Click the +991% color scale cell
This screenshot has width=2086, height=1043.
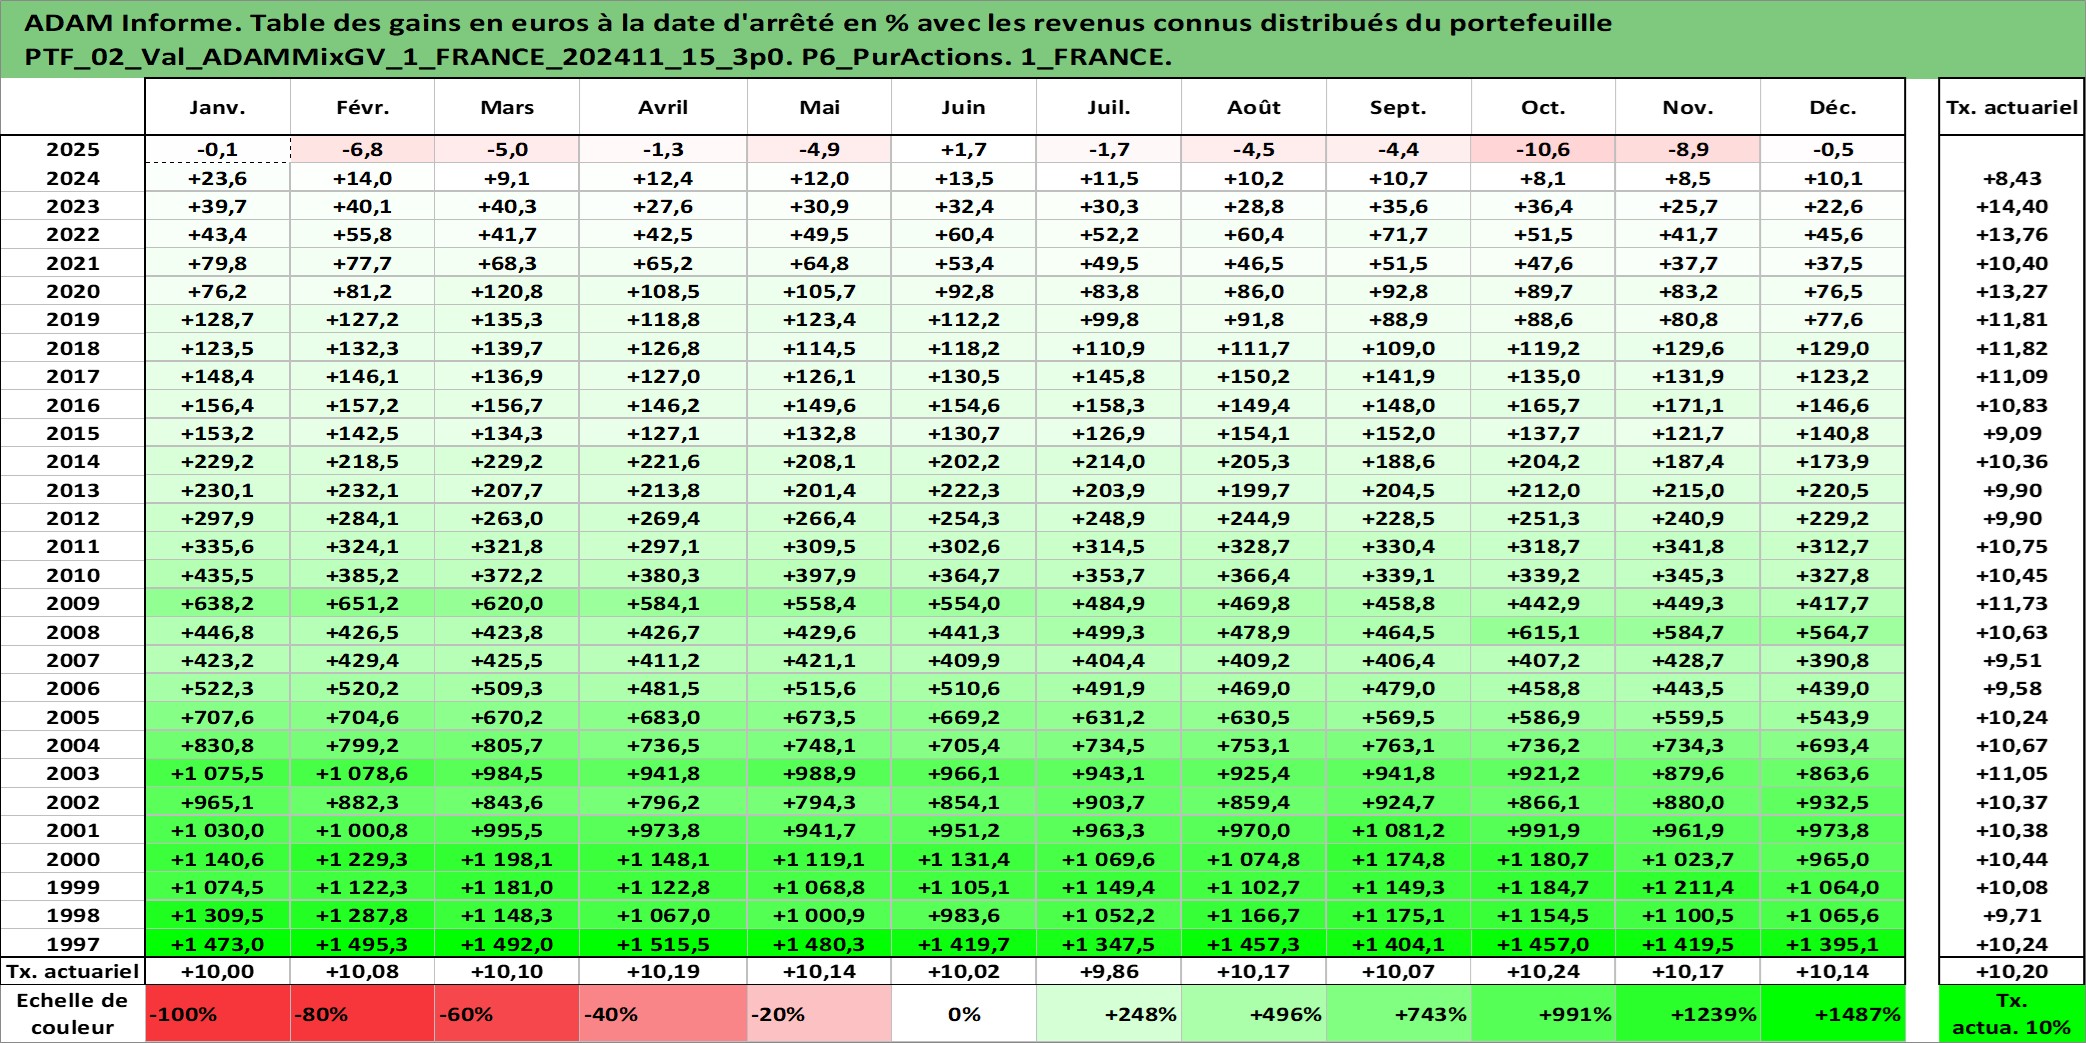click(x=1543, y=1014)
